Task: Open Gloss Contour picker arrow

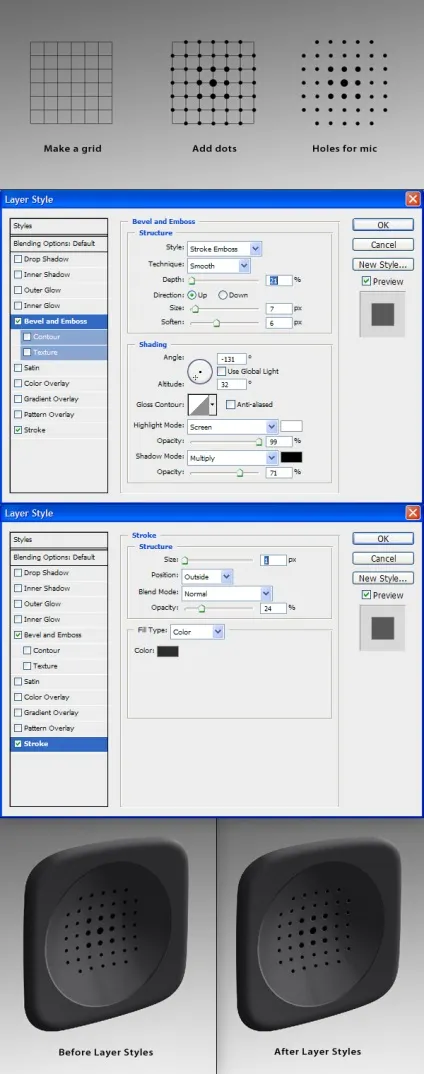Action: coord(213,405)
